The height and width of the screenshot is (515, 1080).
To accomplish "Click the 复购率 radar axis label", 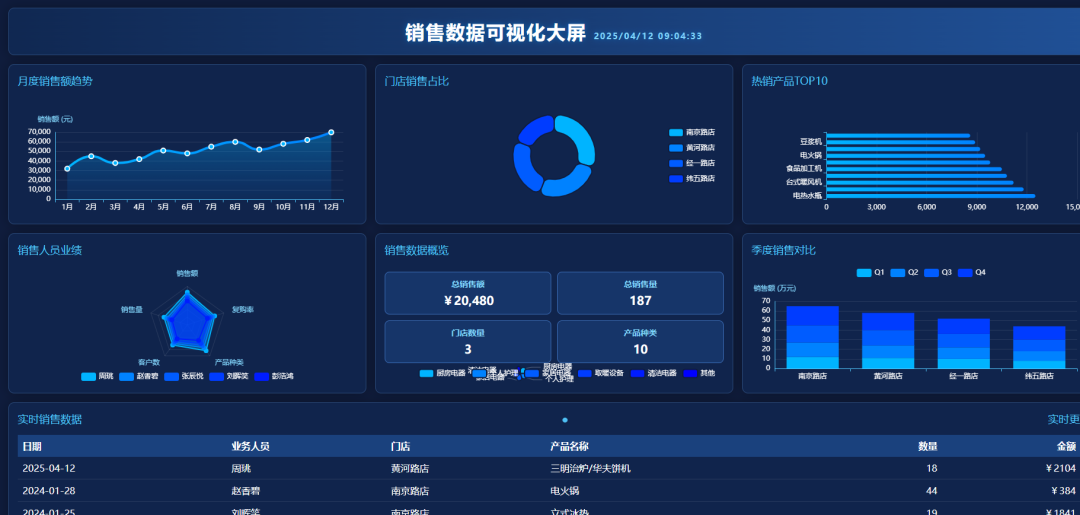I will click(242, 310).
